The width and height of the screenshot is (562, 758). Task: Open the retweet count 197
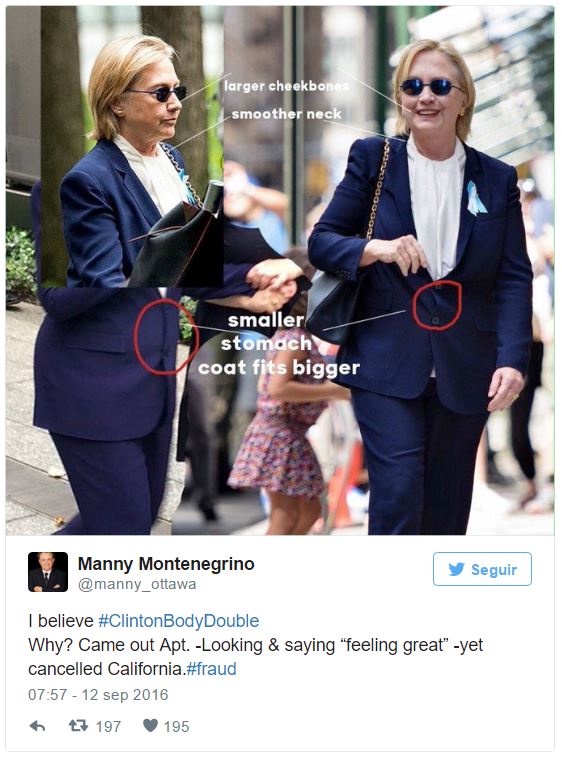(x=108, y=726)
